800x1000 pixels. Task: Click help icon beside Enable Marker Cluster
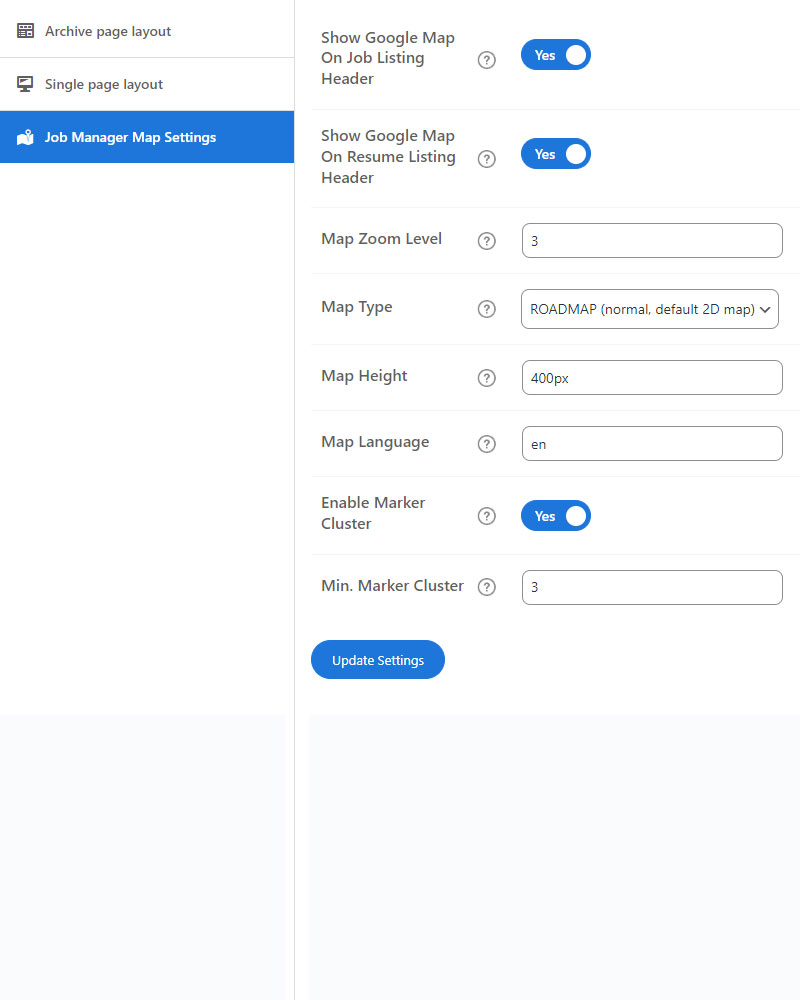pyautogui.click(x=487, y=516)
